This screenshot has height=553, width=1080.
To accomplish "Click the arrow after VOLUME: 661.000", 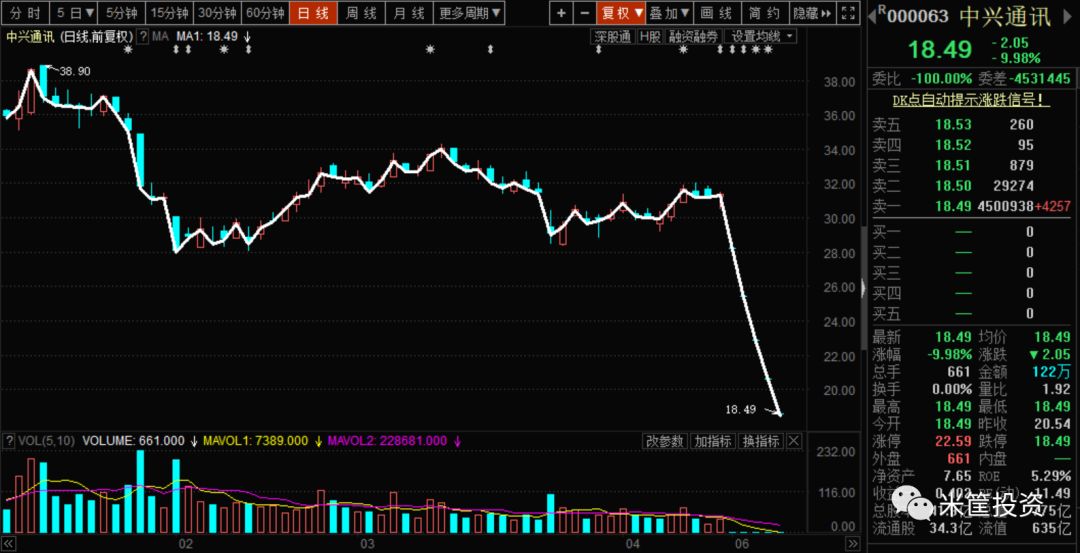I will [x=194, y=441].
